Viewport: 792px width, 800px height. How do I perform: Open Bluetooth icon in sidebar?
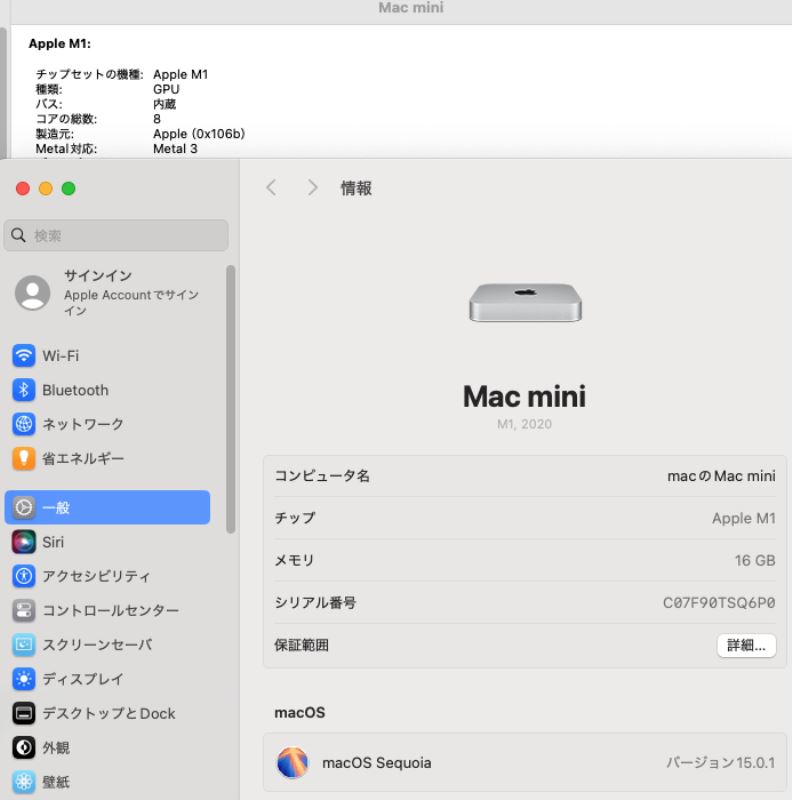click(23, 390)
